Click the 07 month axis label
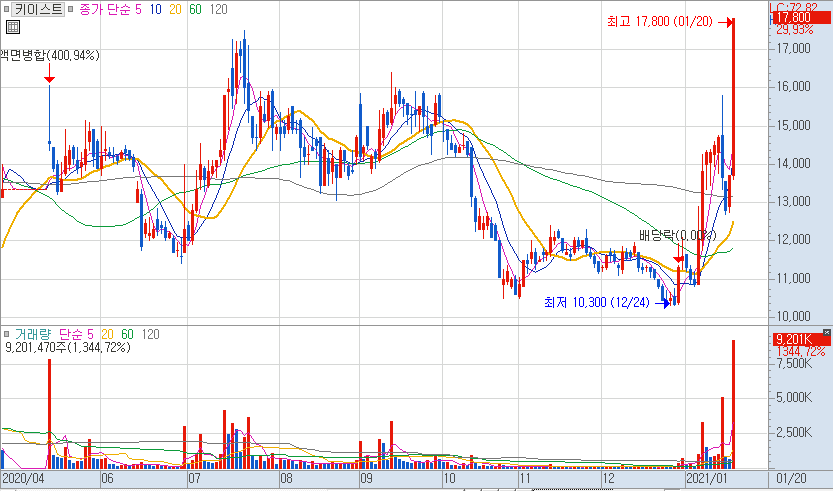The width and height of the screenshot is (833, 491). [x=194, y=478]
